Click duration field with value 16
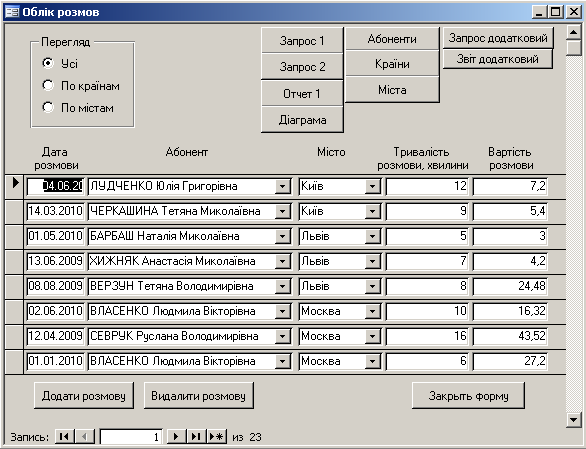586x449 pixels. [427, 336]
